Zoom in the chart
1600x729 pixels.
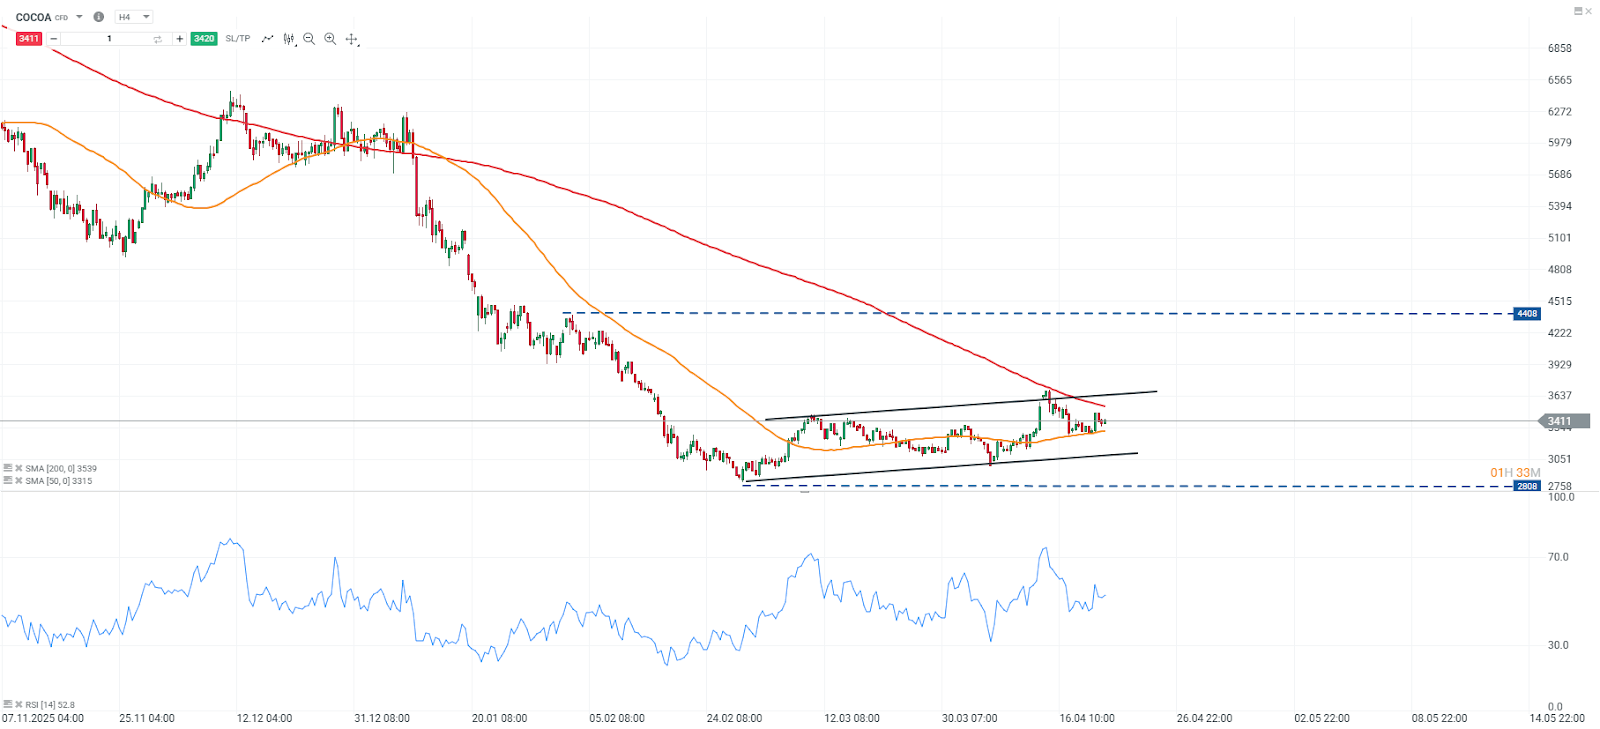[330, 39]
